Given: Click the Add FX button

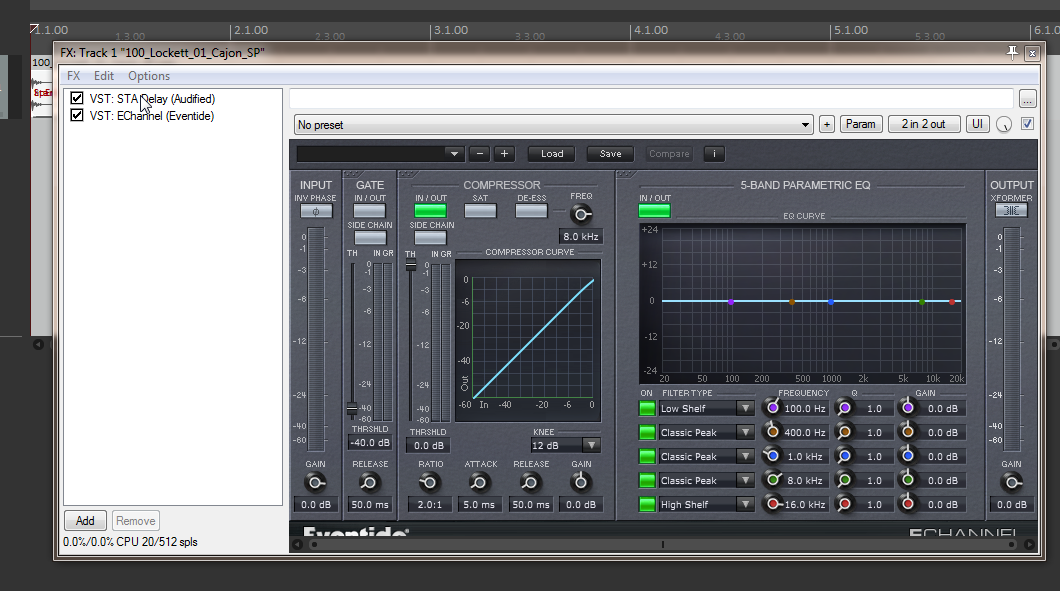Looking at the screenshot, I should coord(85,521).
